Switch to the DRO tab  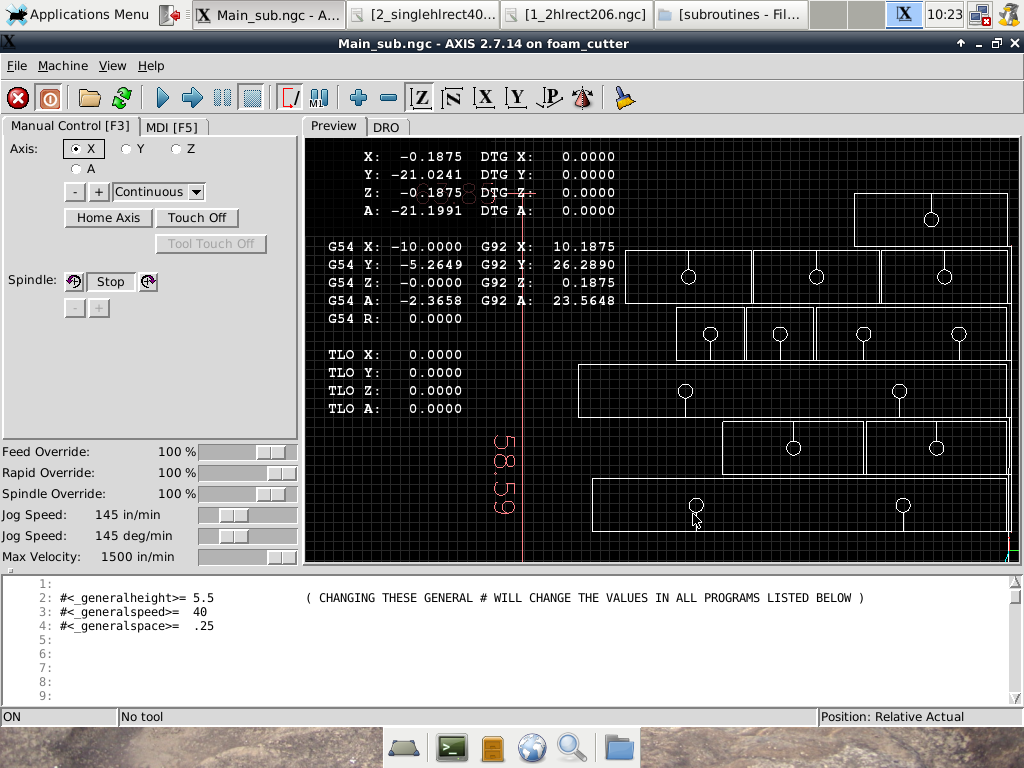tap(386, 127)
